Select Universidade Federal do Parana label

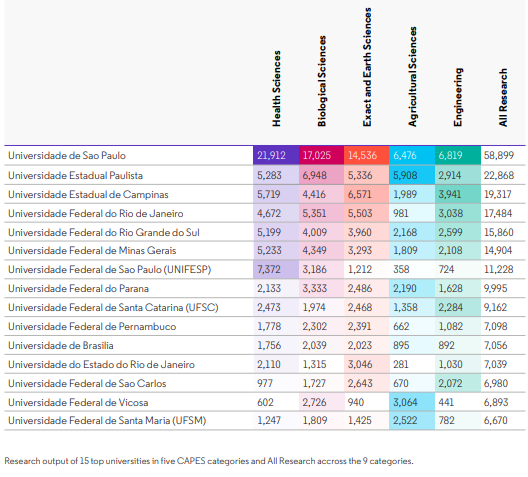tap(78, 288)
